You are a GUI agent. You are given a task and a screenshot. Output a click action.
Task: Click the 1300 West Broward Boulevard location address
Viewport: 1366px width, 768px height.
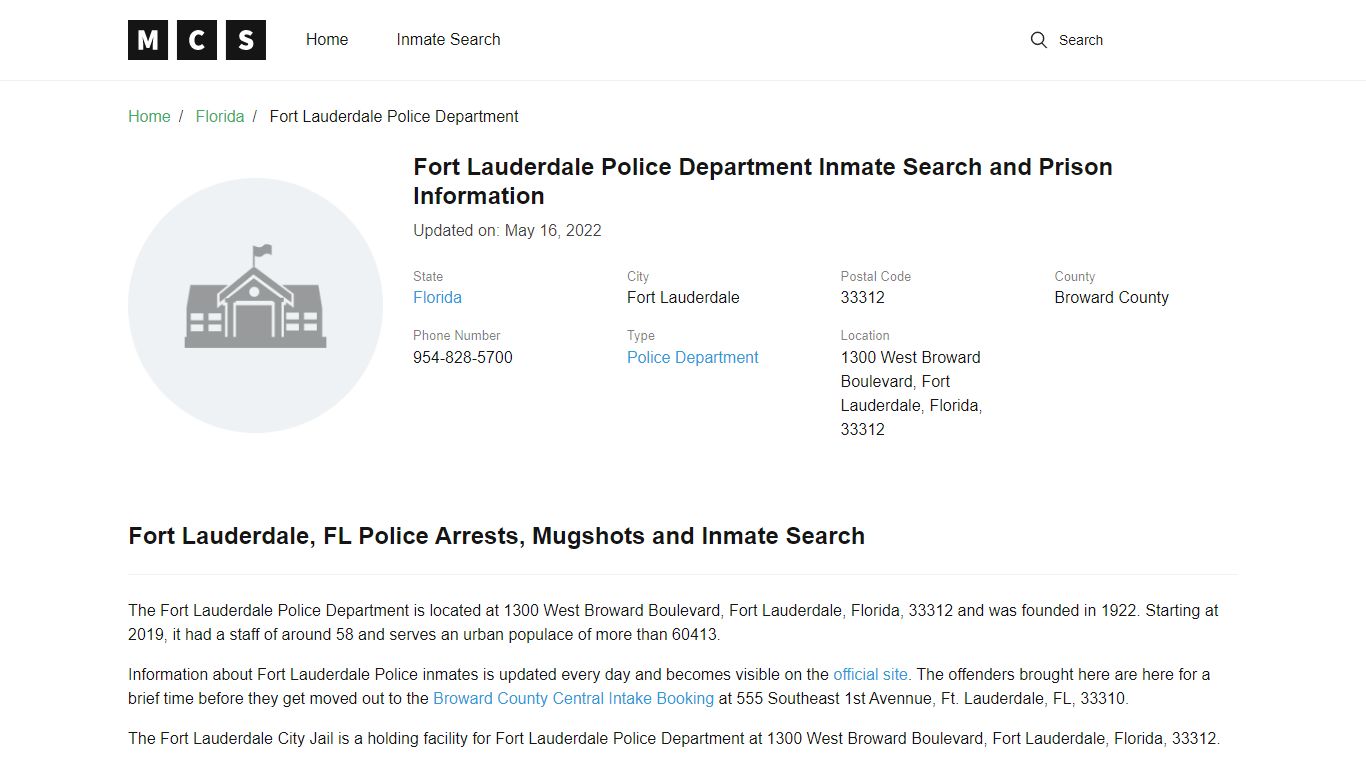911,393
